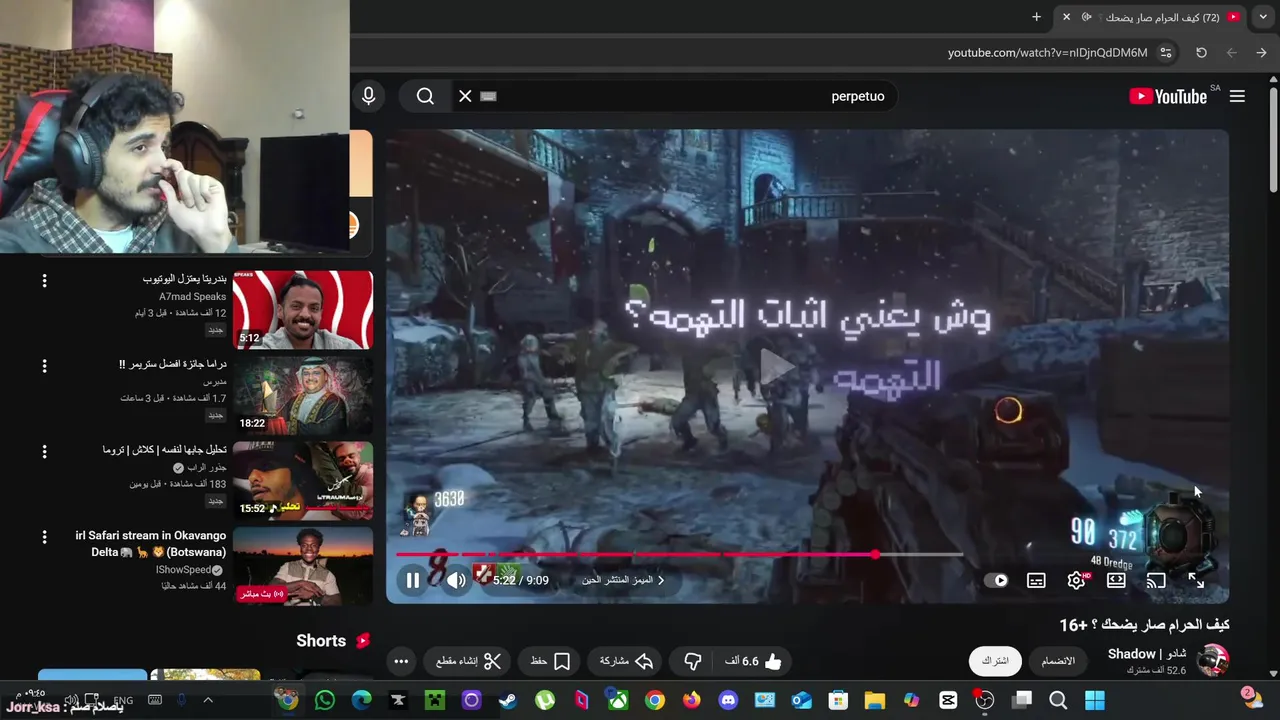Open Discord from the taskbar
This screenshot has height=720, width=1280.
[x=728, y=700]
